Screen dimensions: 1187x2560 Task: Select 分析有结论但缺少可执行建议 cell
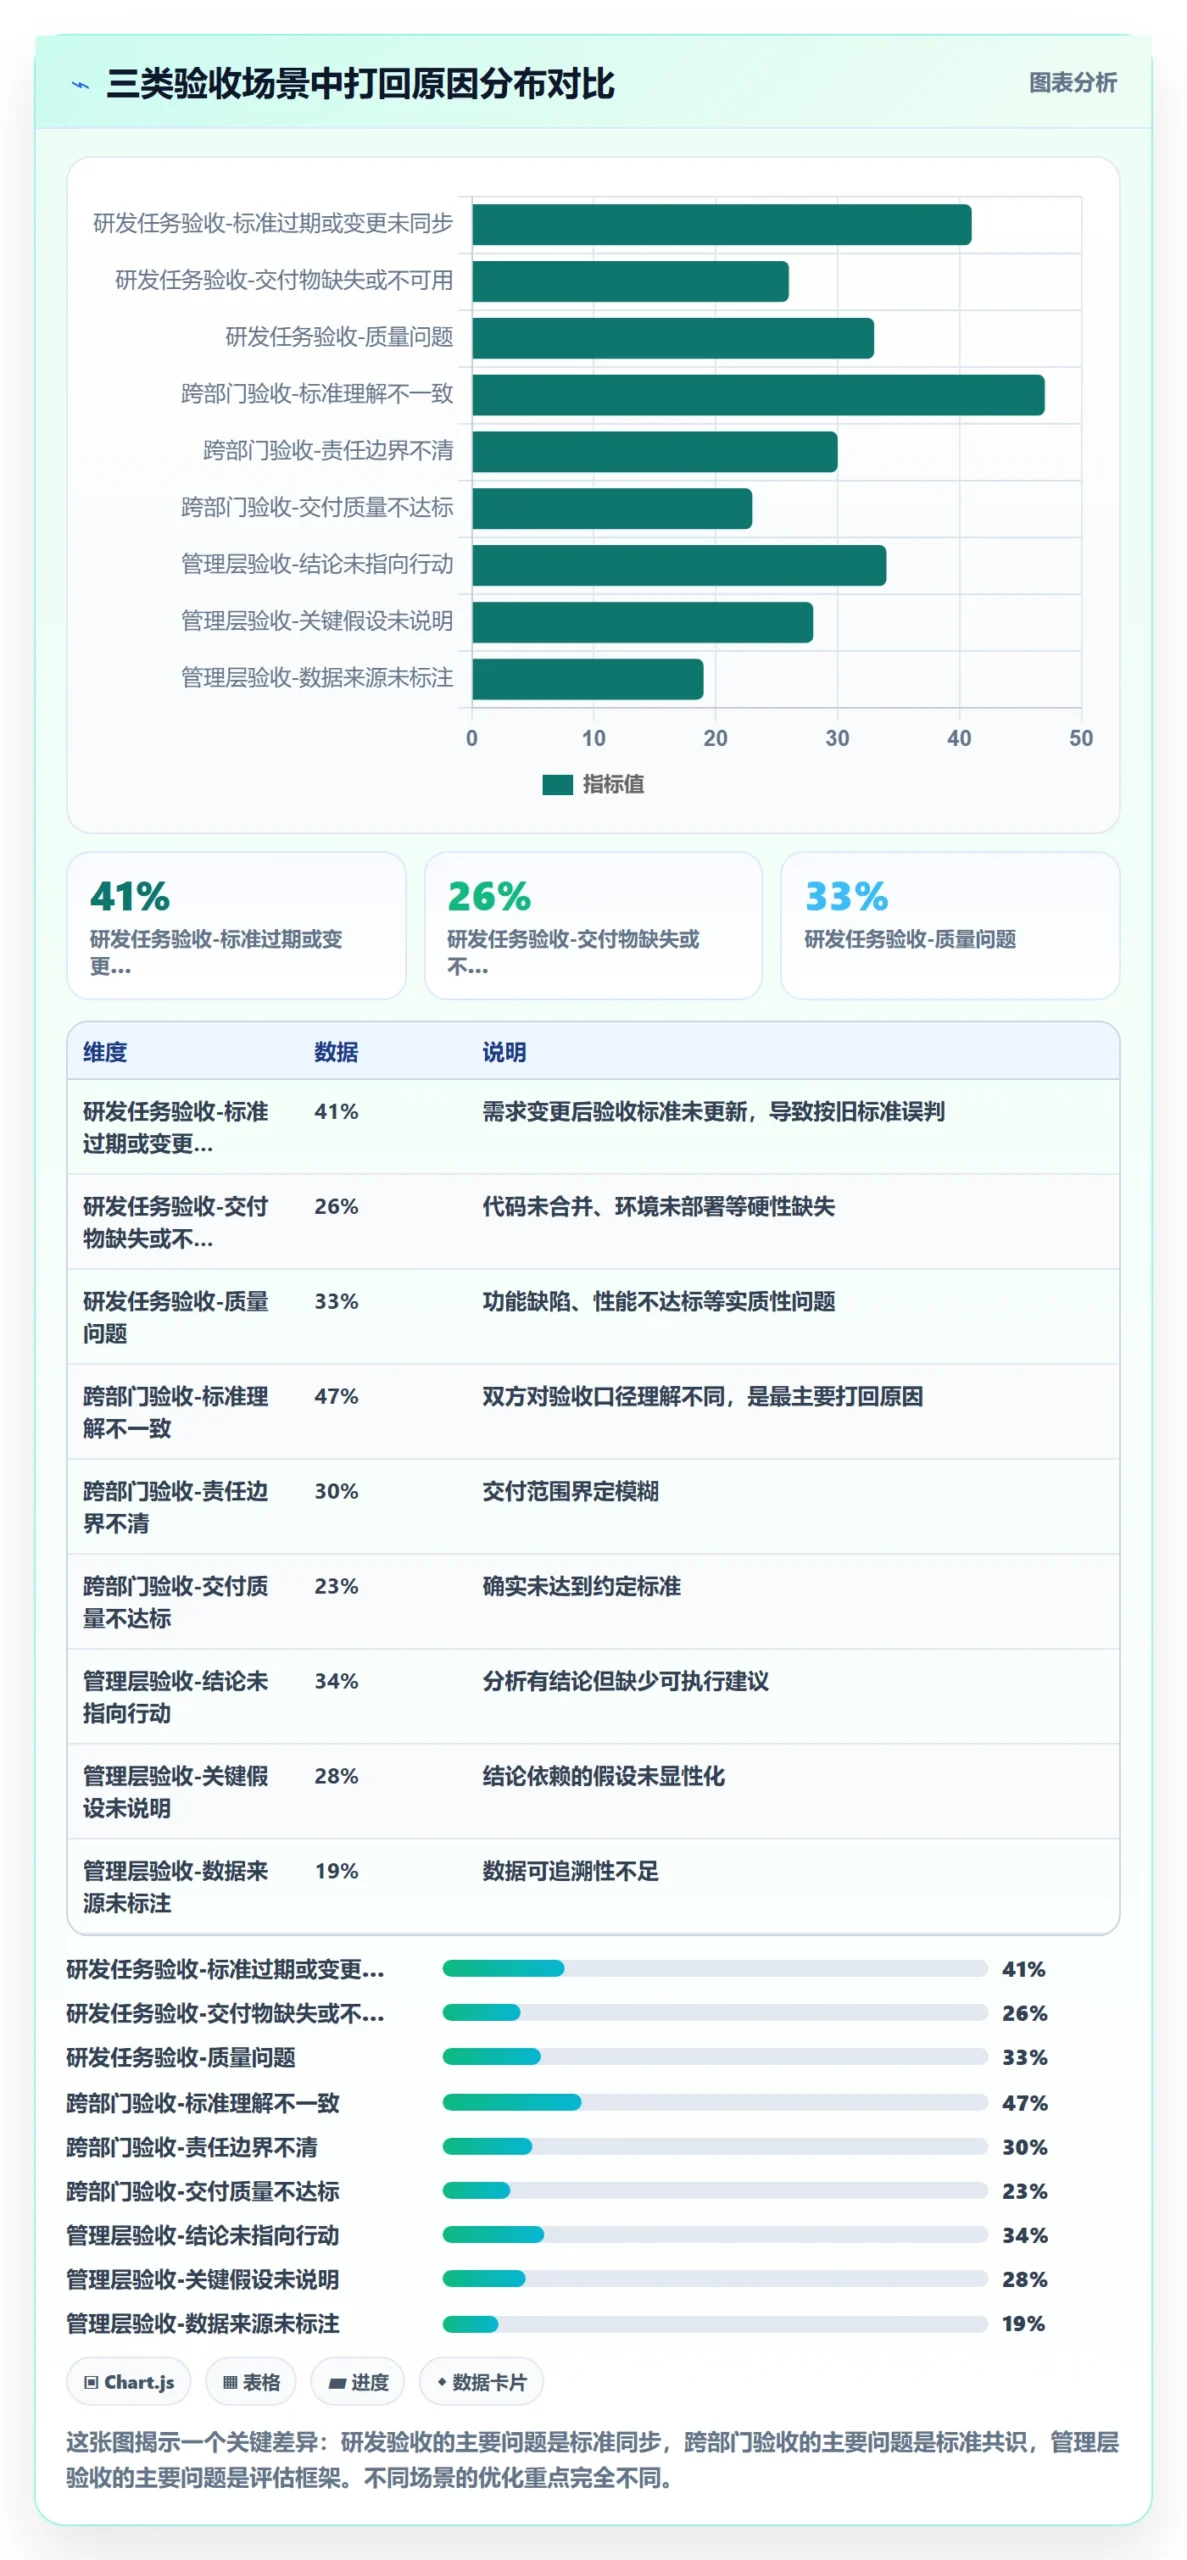[x=625, y=1682]
